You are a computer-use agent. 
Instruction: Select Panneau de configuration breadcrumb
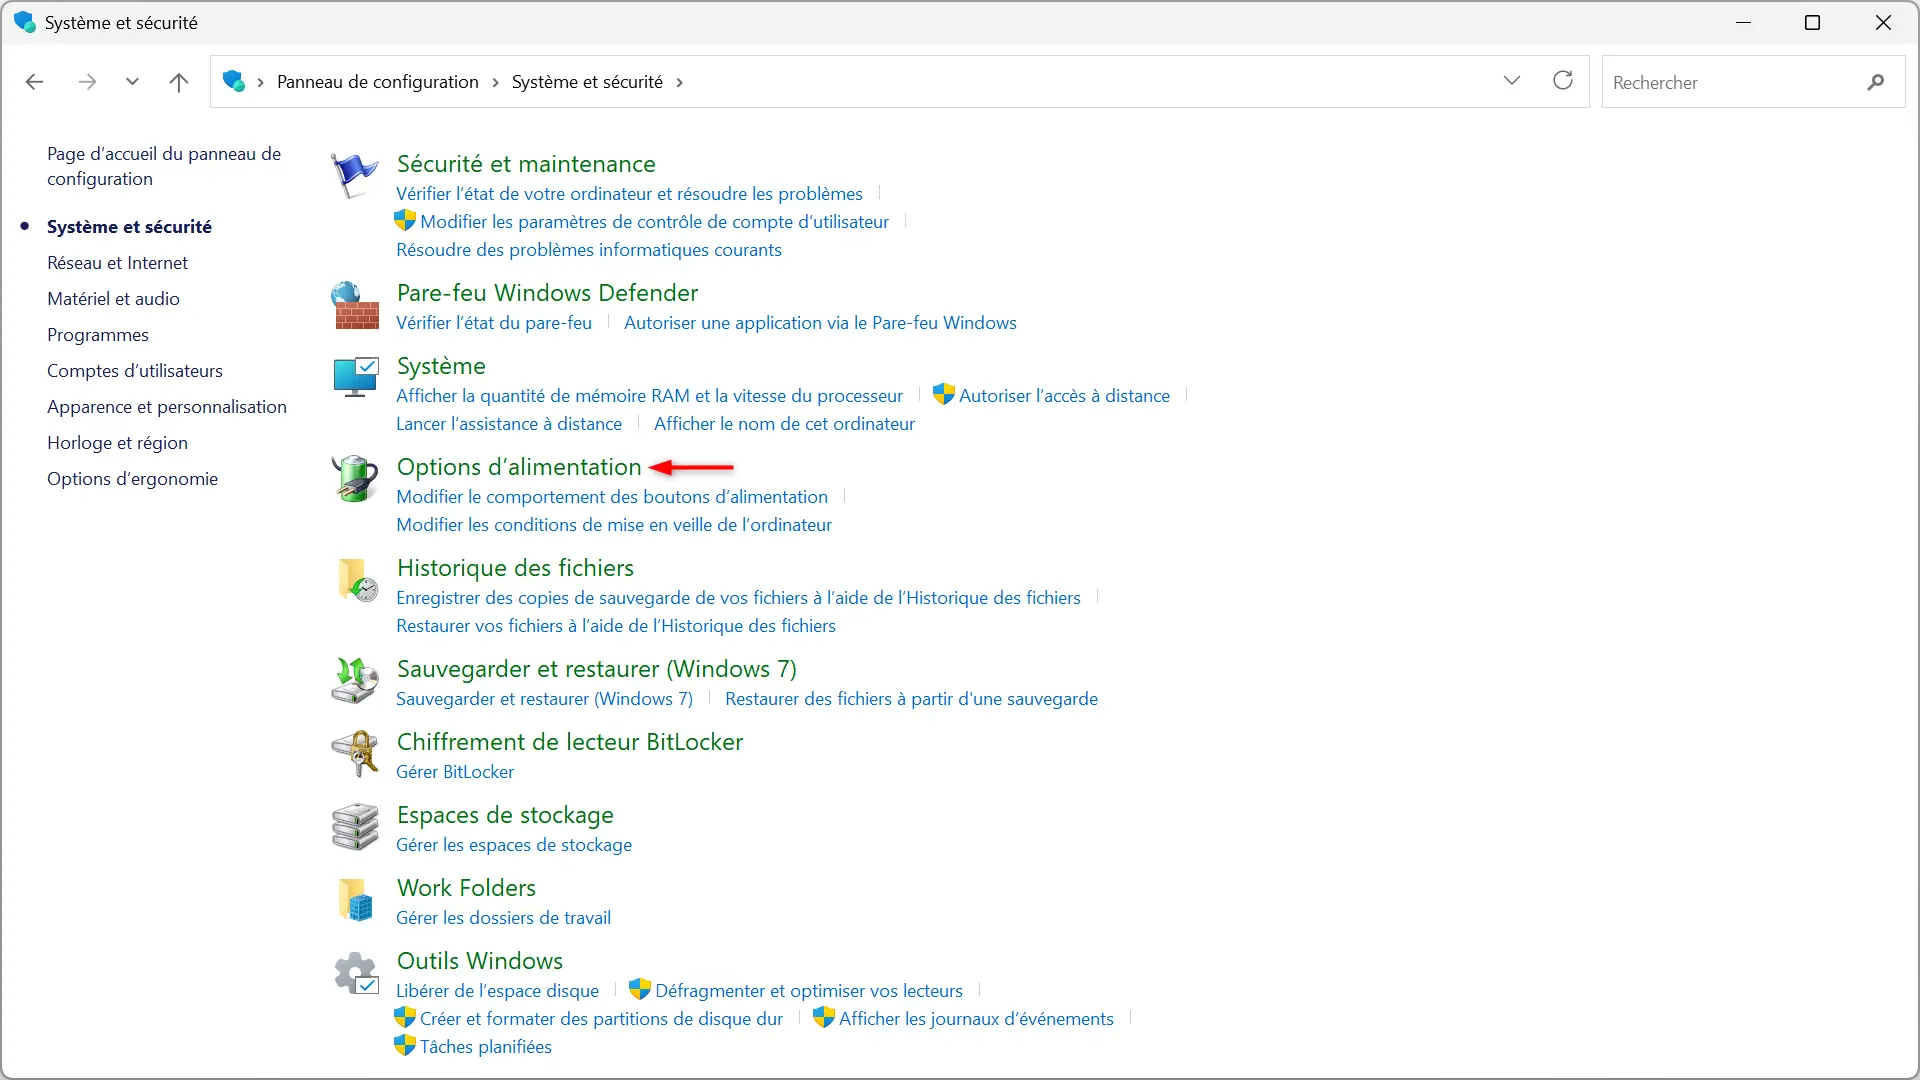coord(378,82)
